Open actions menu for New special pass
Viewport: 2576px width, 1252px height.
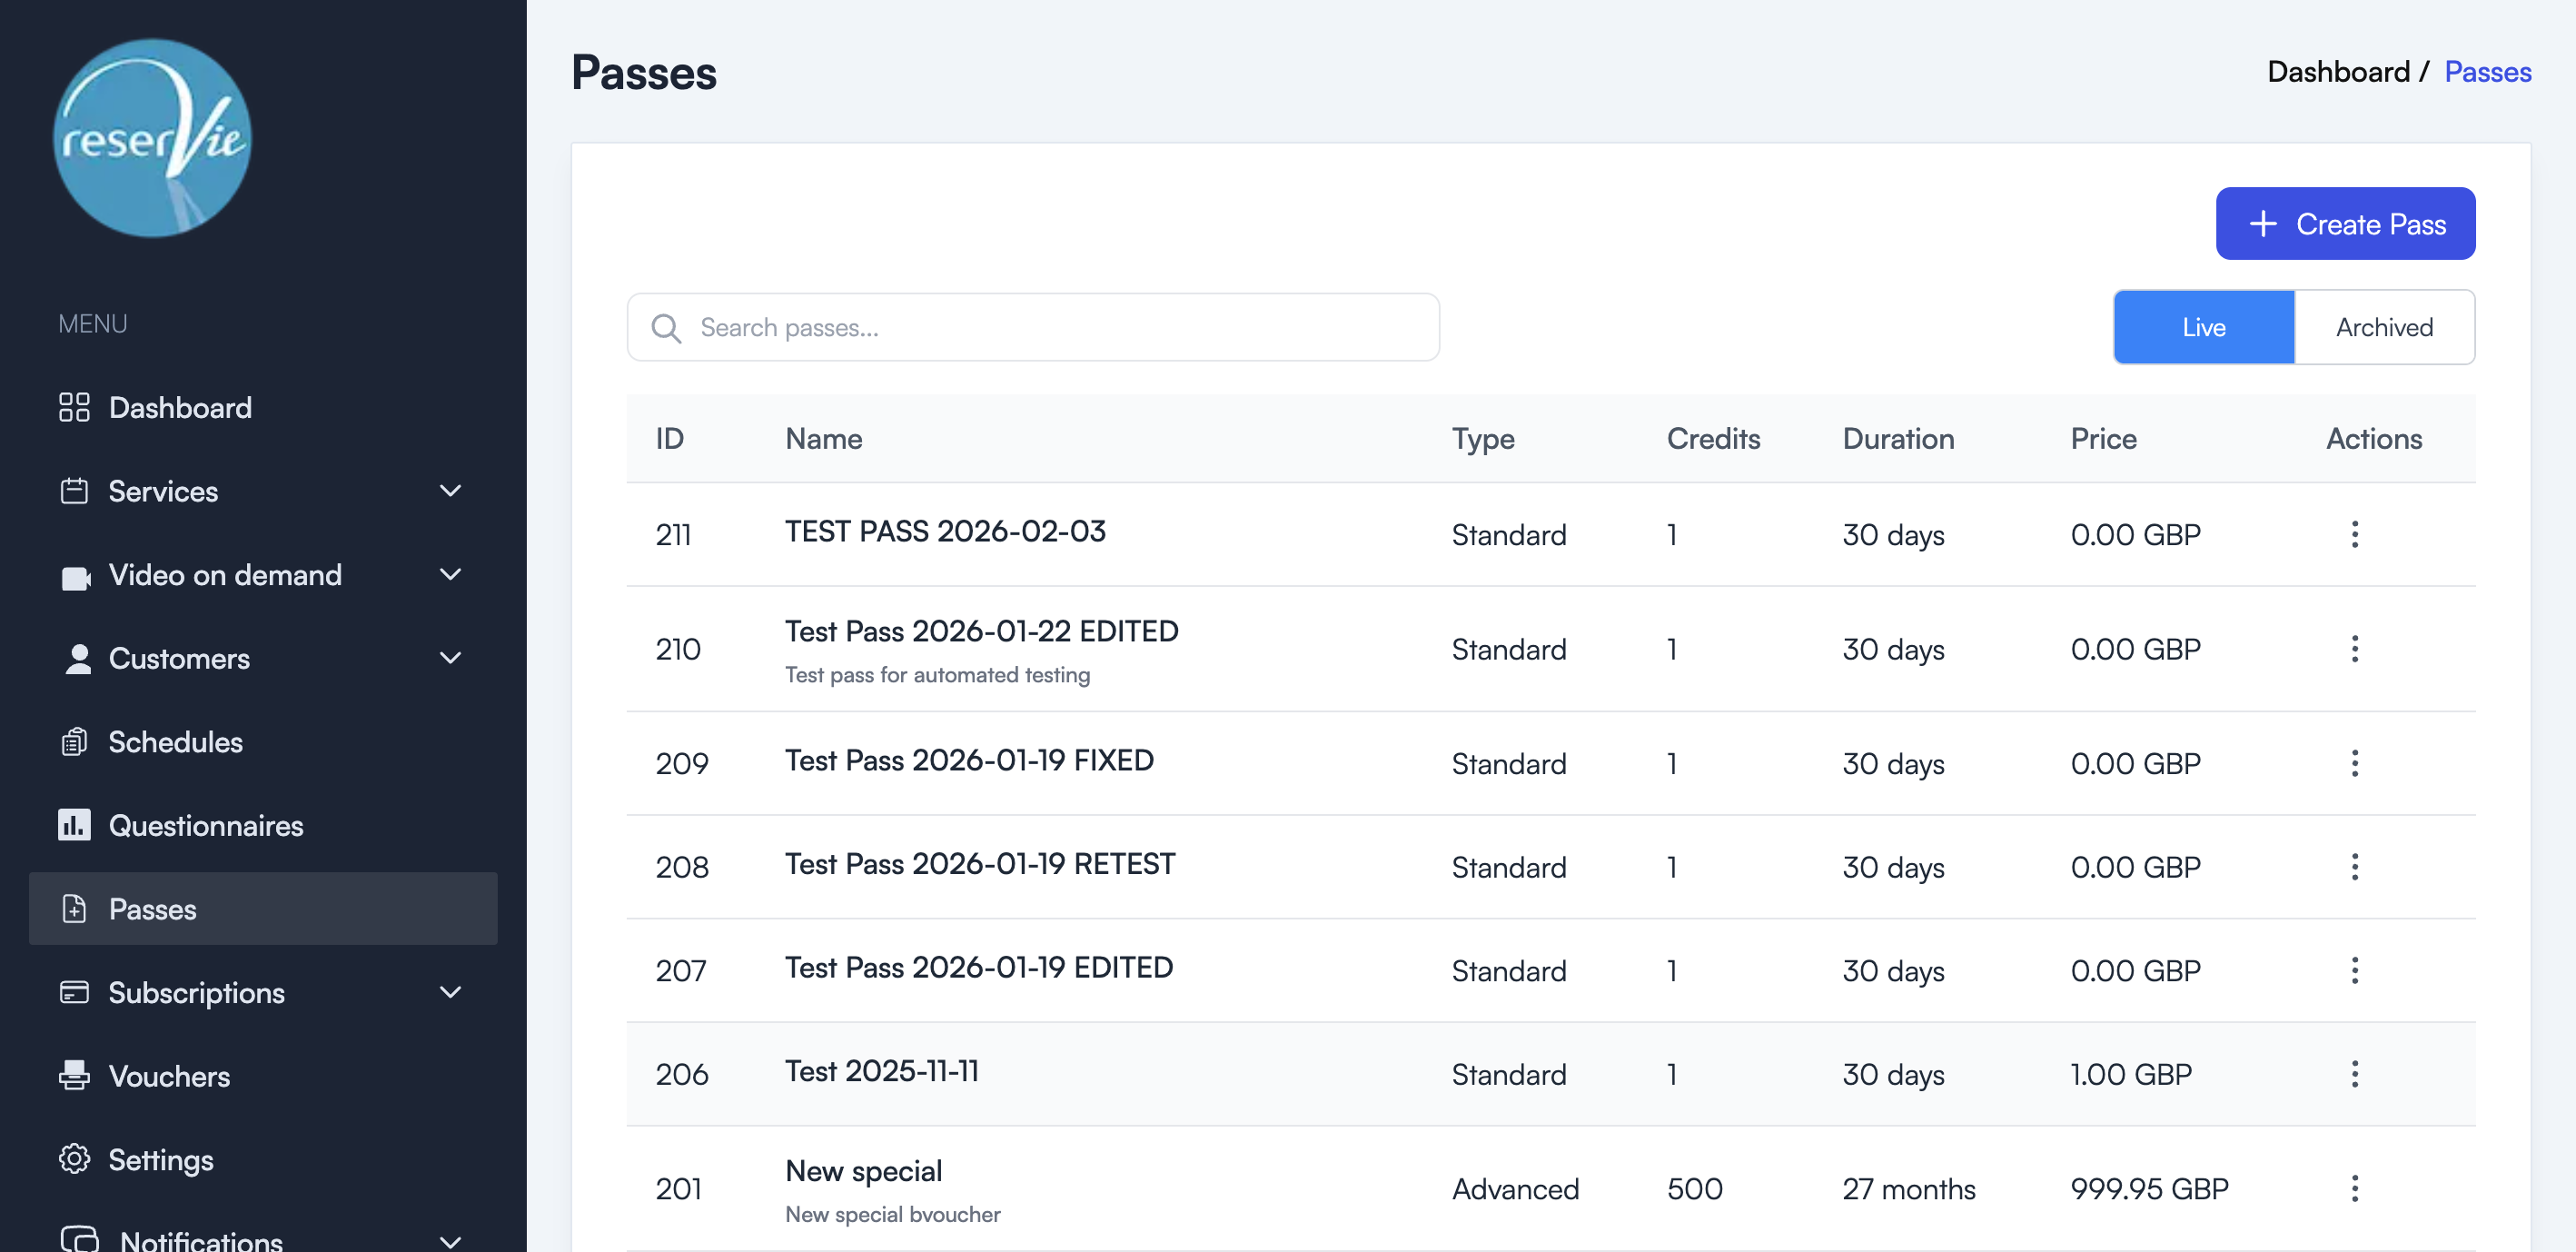point(2356,1188)
